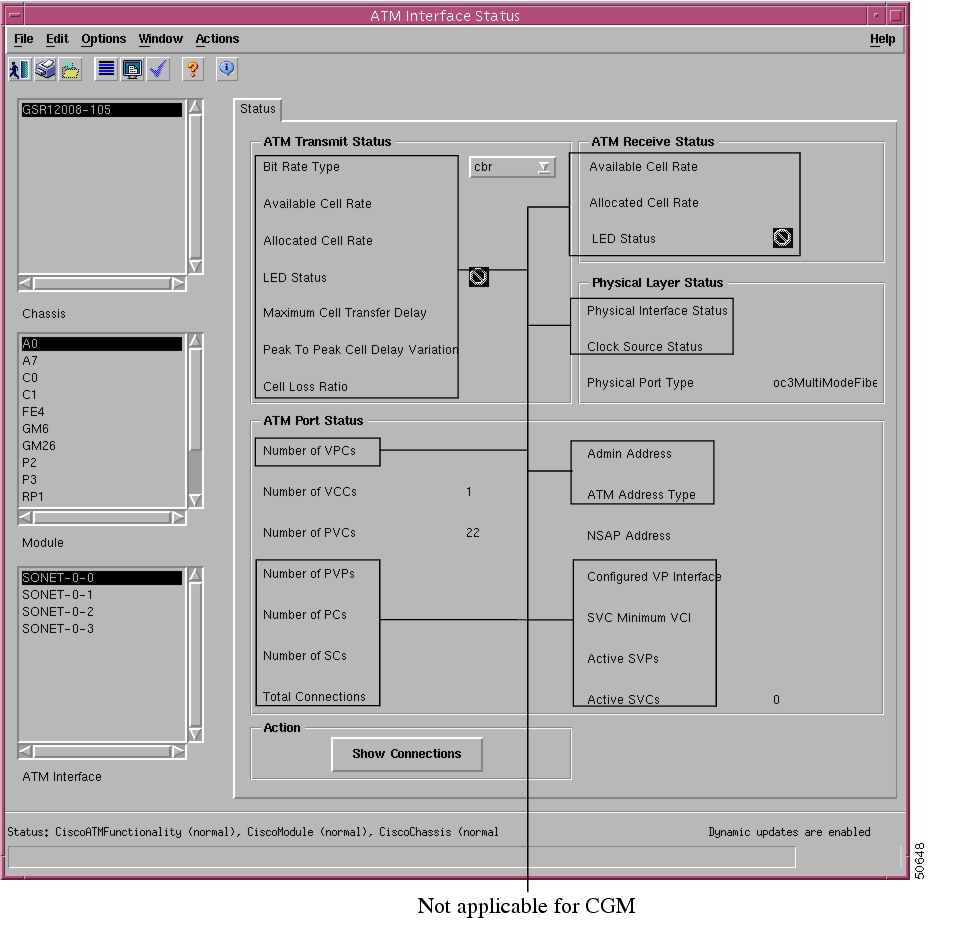Open the Options menu
Screen dimensions: 960x935
tap(103, 39)
